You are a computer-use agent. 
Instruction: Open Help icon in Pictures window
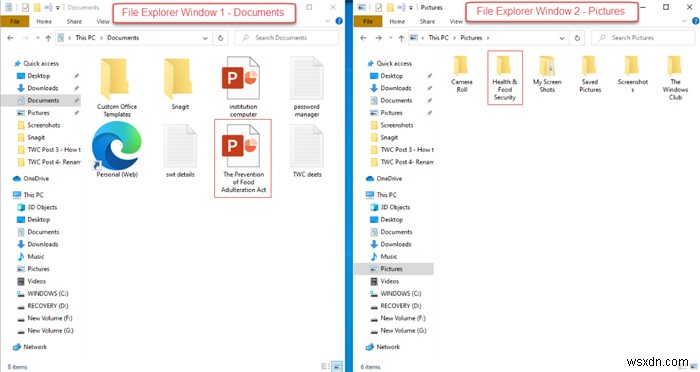[x=696, y=21]
